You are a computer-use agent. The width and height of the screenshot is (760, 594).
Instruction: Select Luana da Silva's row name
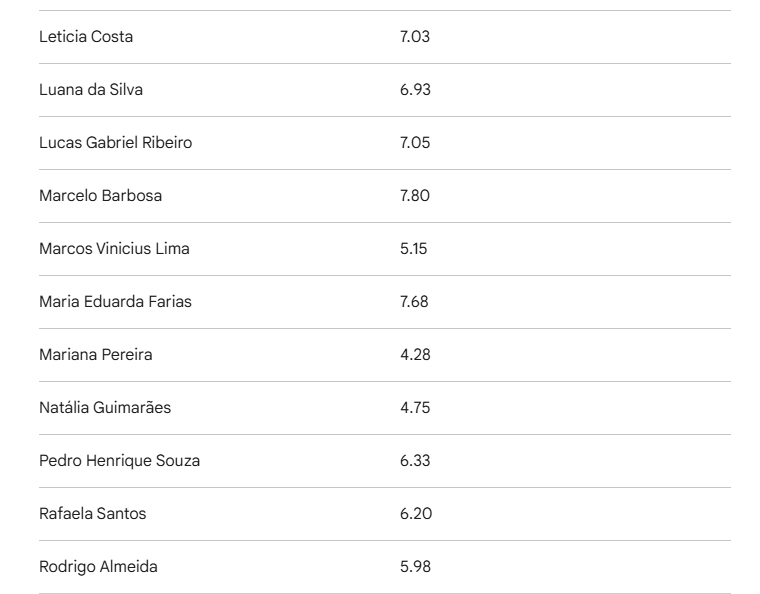tap(91, 90)
